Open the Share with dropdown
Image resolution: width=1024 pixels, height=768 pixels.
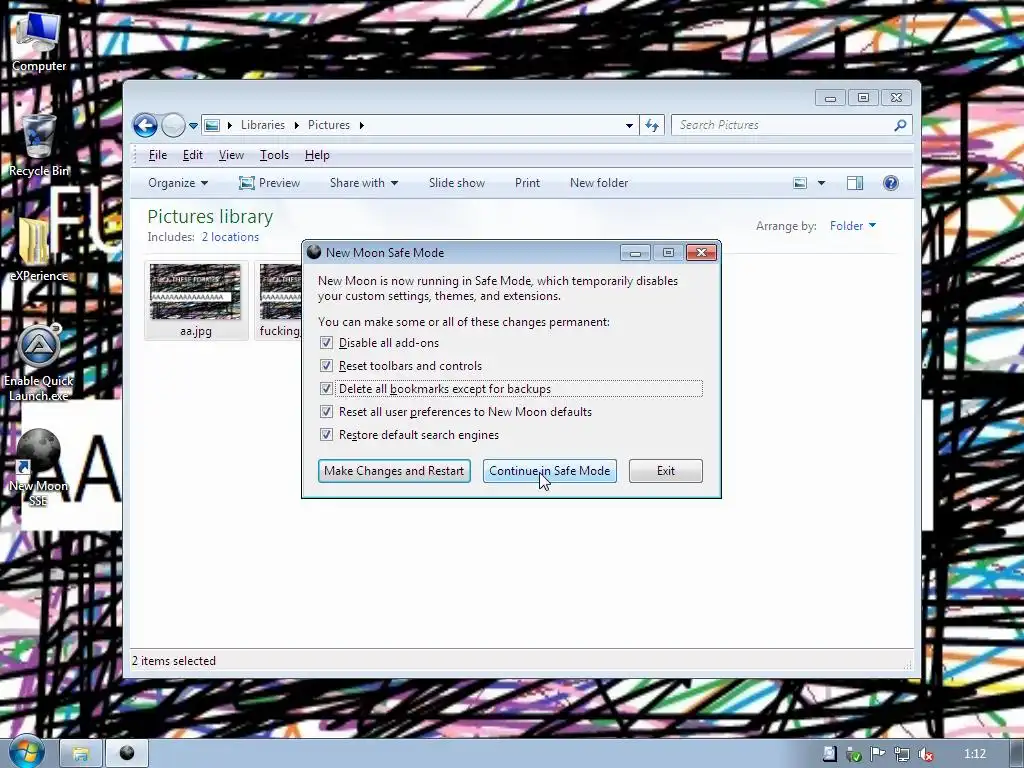point(364,183)
